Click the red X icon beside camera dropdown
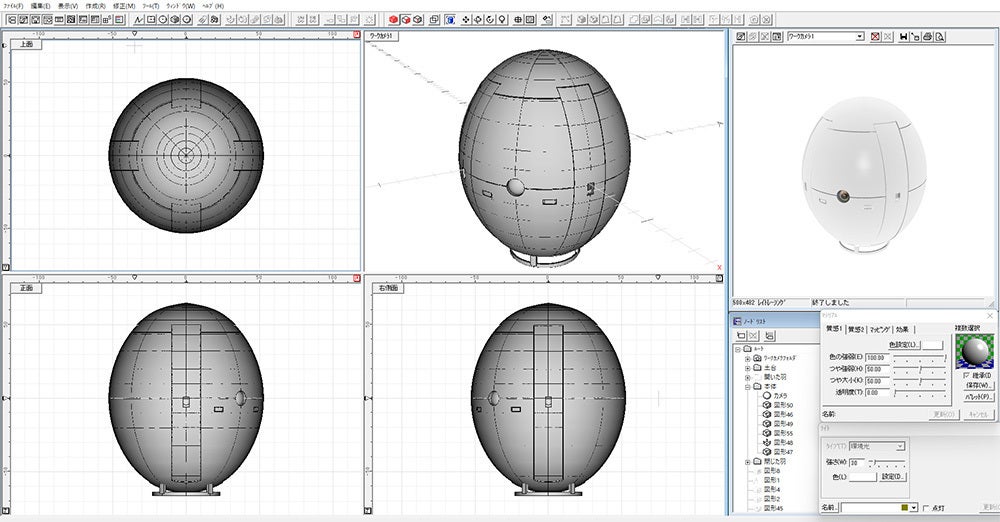The image size is (1000, 522). pyautogui.click(x=876, y=37)
